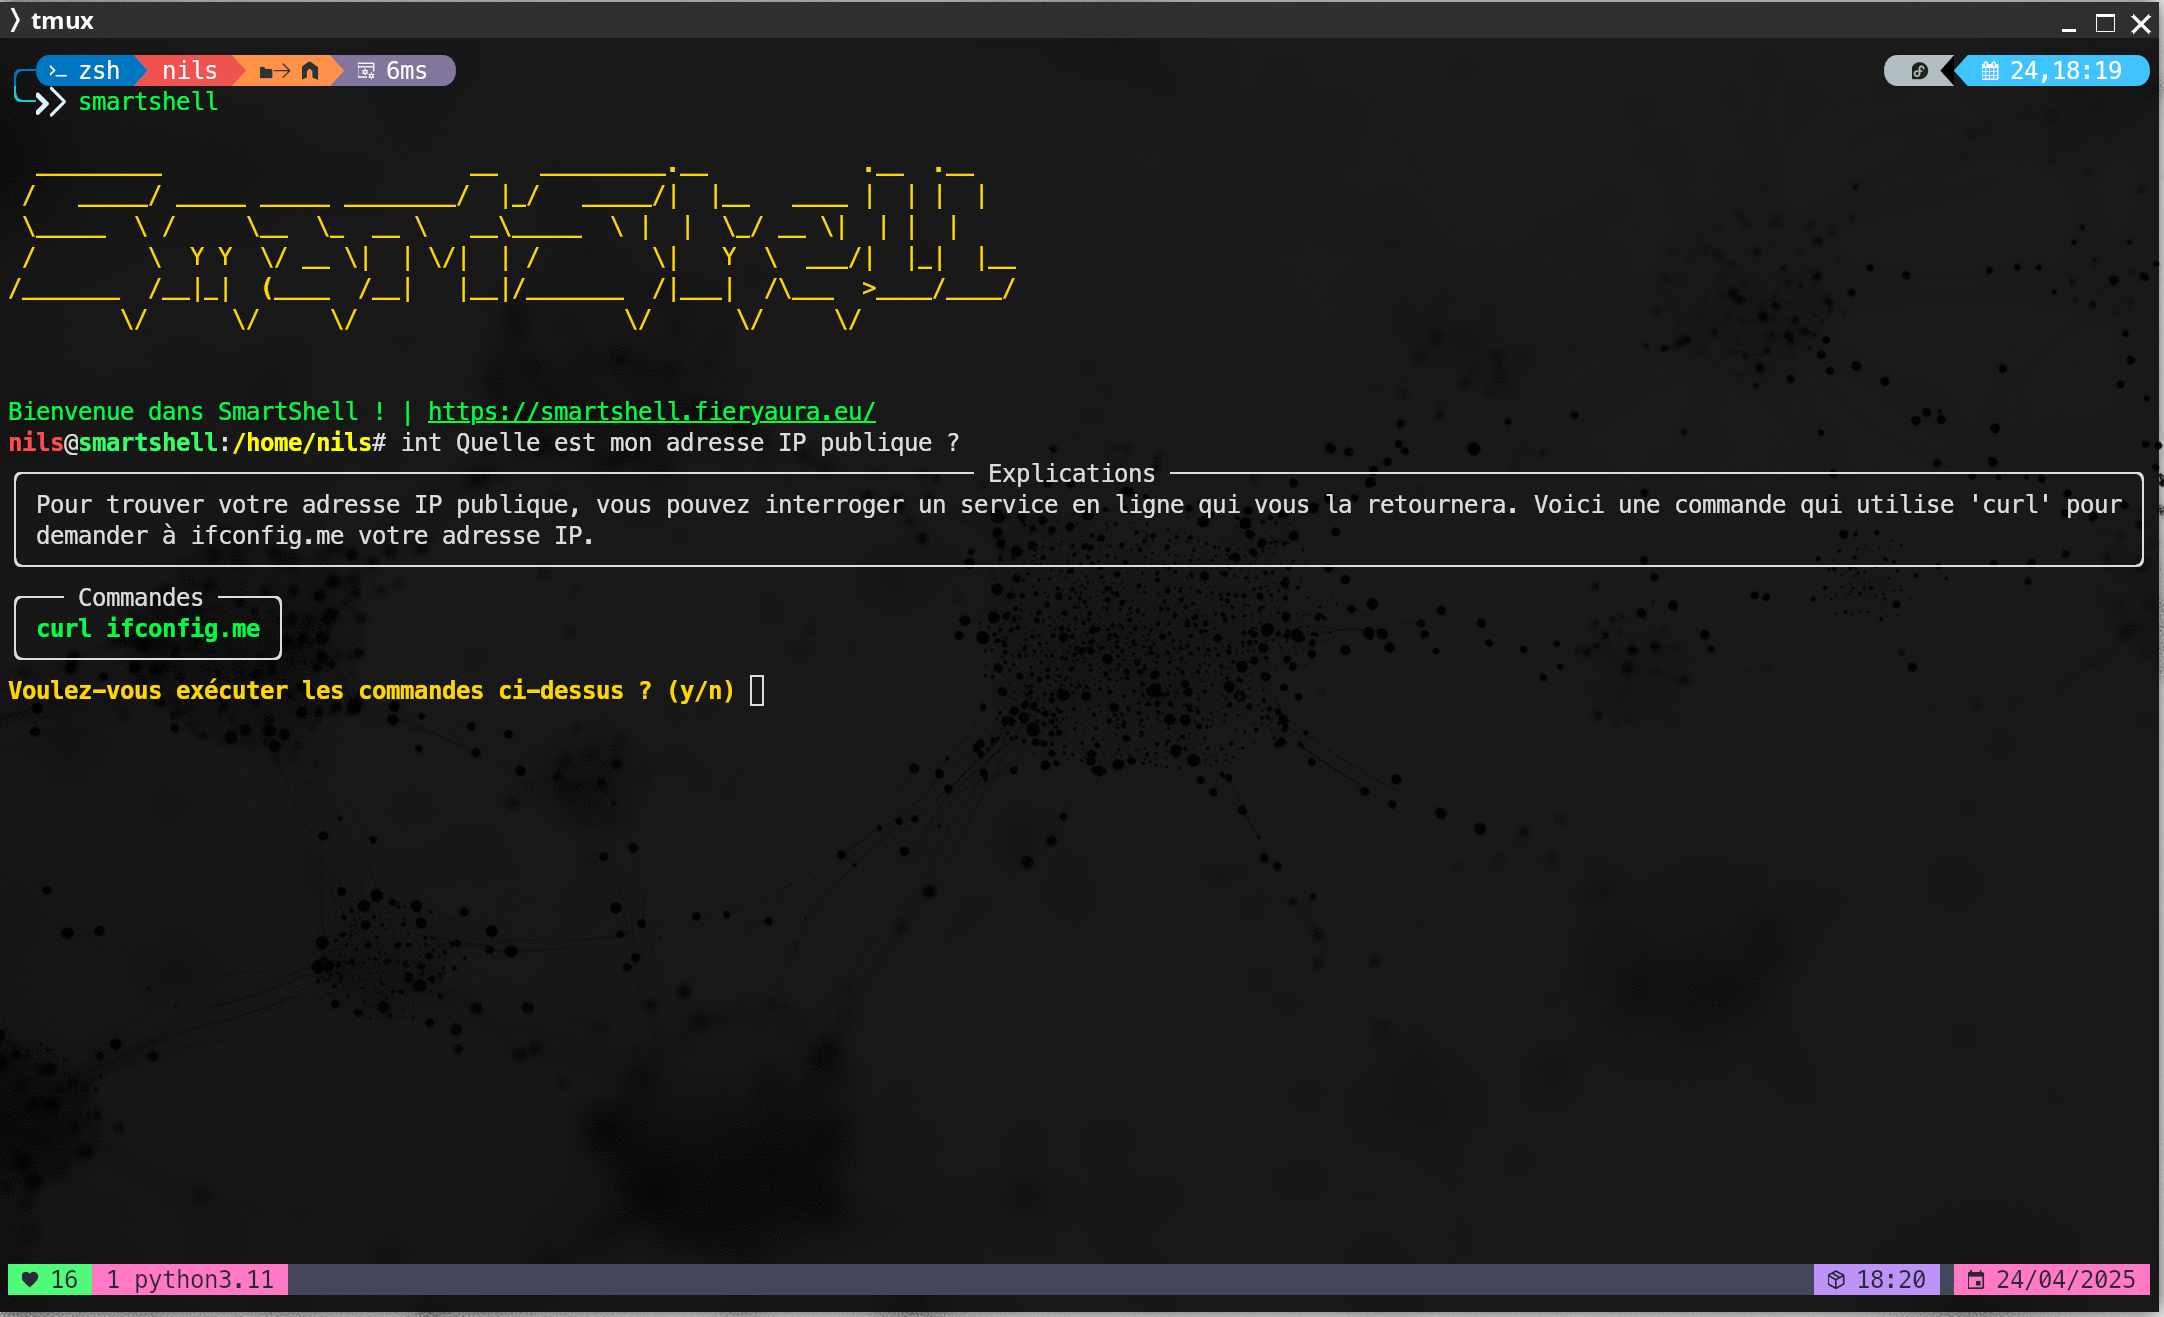The height and width of the screenshot is (1317, 2164).
Task: Click the home folder icon in prompt
Action: [x=310, y=71]
